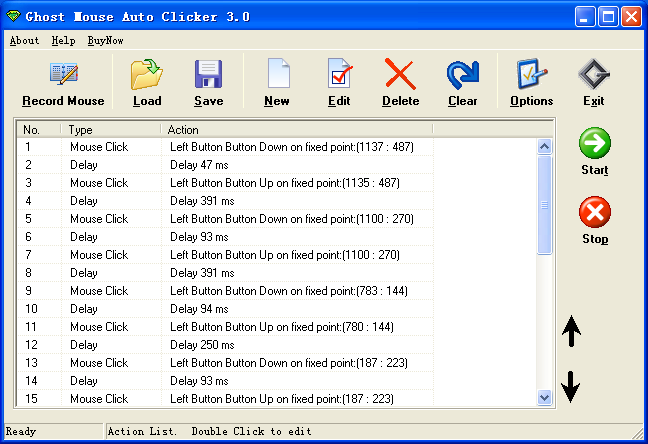Select row 1 Button Down (1137 : 487)
The image size is (648, 444).
point(225,147)
